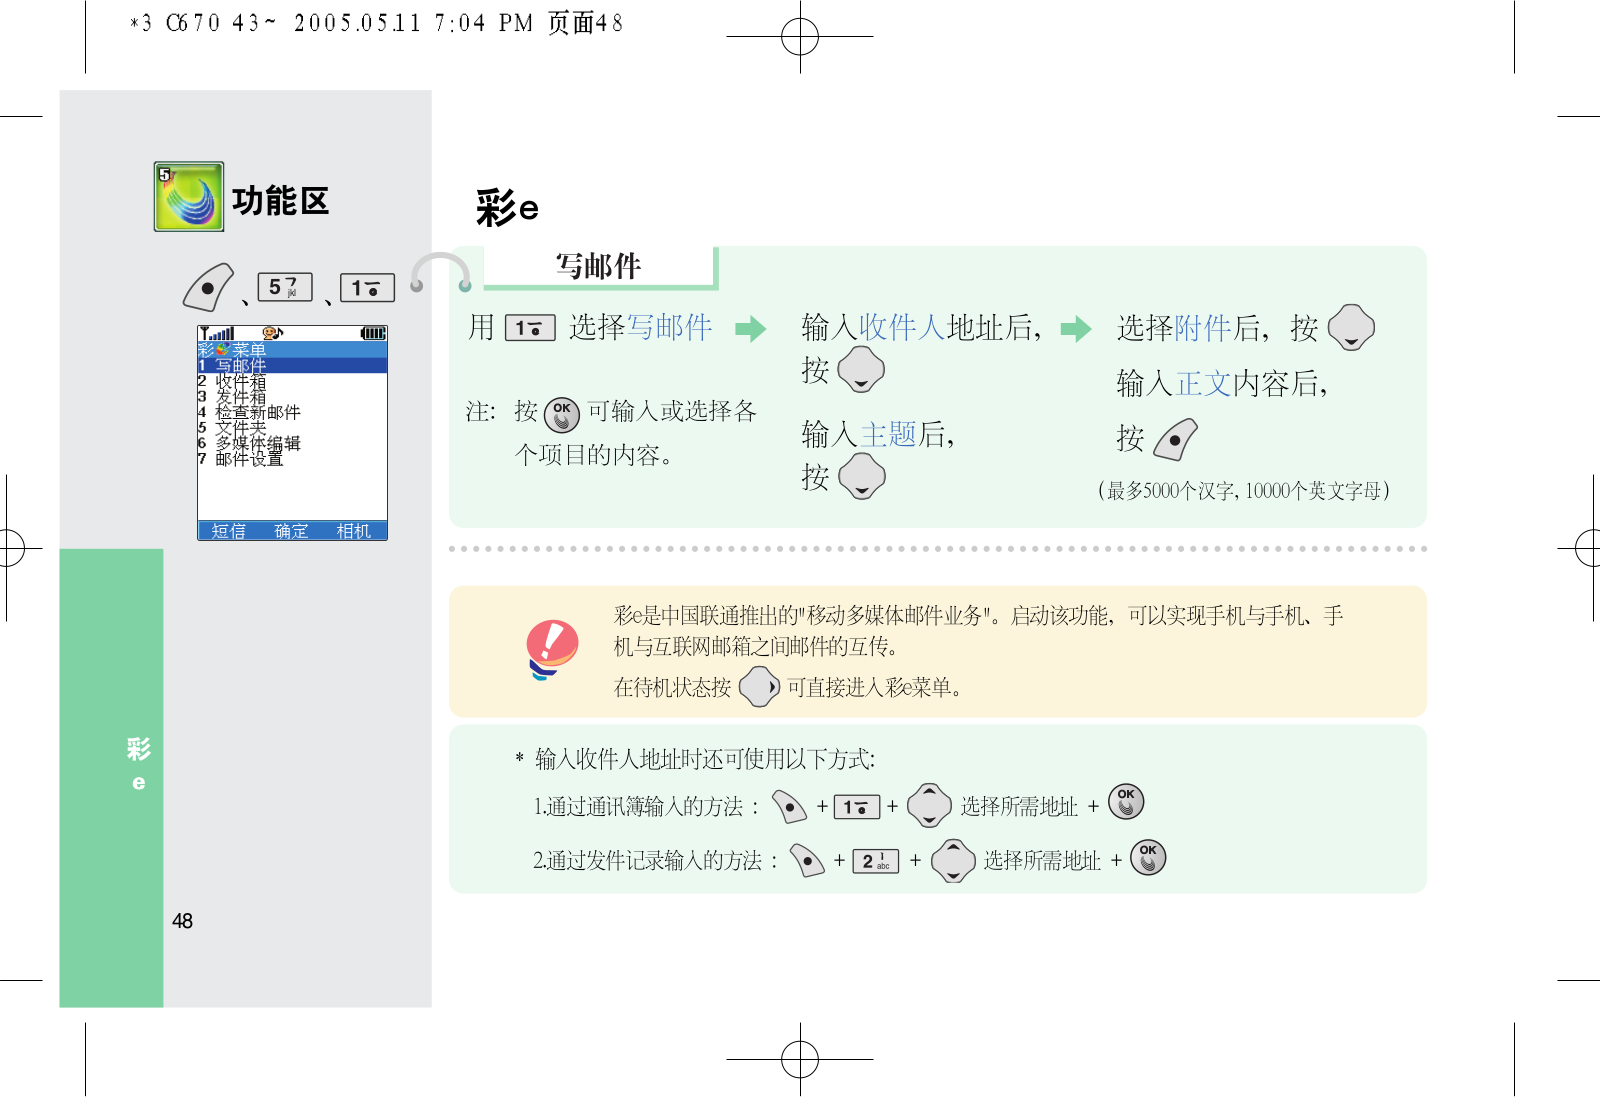
Task: Click the blue 主题 text
Action: tap(888, 434)
